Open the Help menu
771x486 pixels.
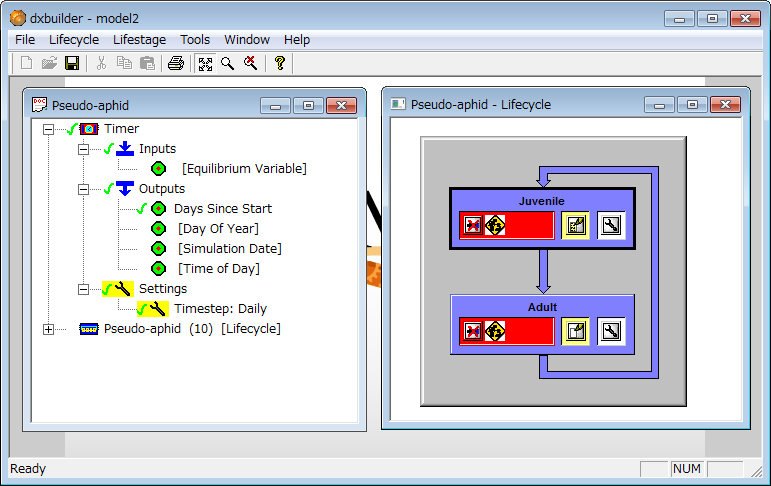[297, 39]
